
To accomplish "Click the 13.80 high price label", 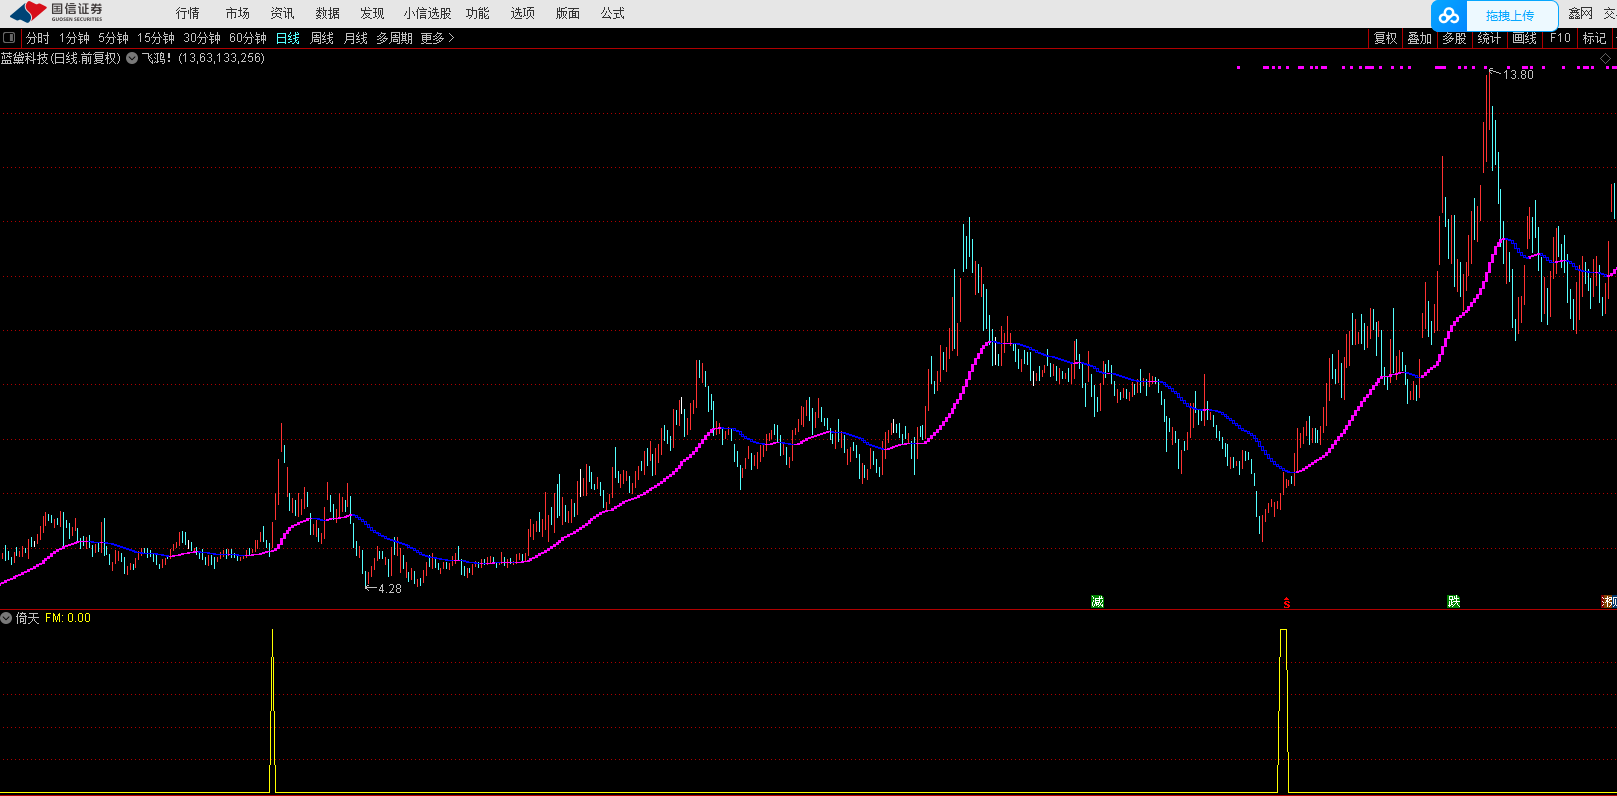I will pyautogui.click(x=1518, y=74).
